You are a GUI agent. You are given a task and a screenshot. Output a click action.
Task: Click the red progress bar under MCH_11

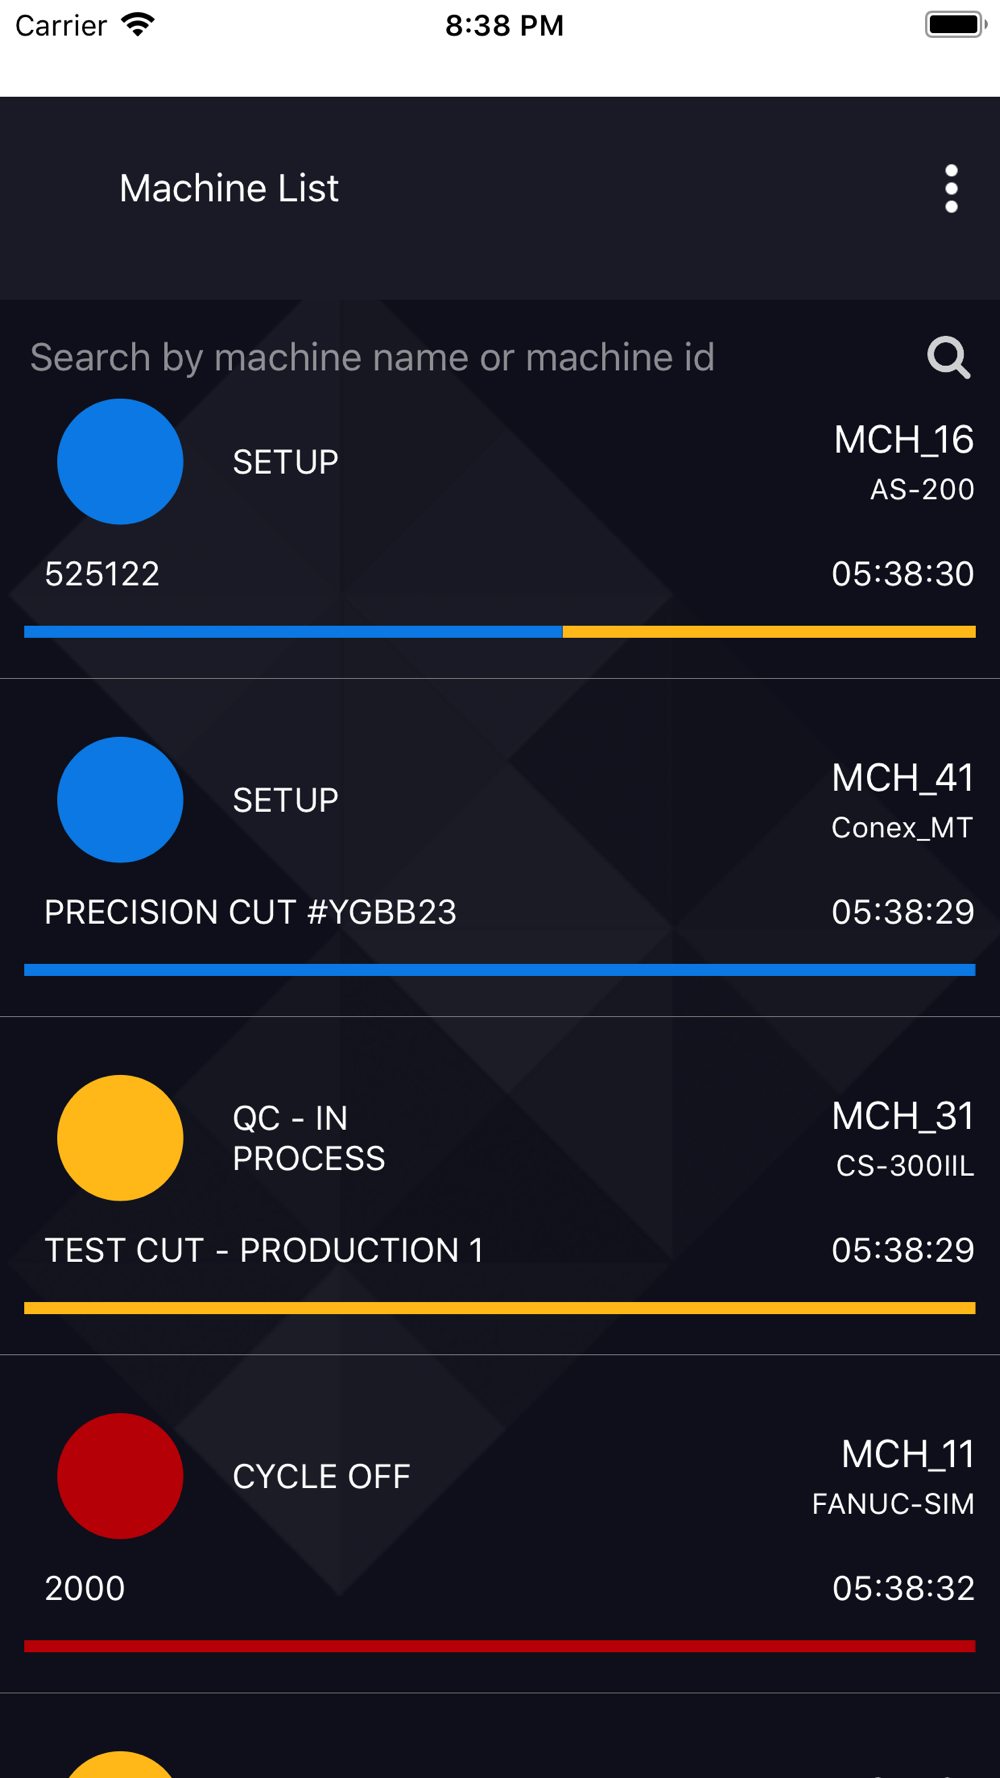499,1646
